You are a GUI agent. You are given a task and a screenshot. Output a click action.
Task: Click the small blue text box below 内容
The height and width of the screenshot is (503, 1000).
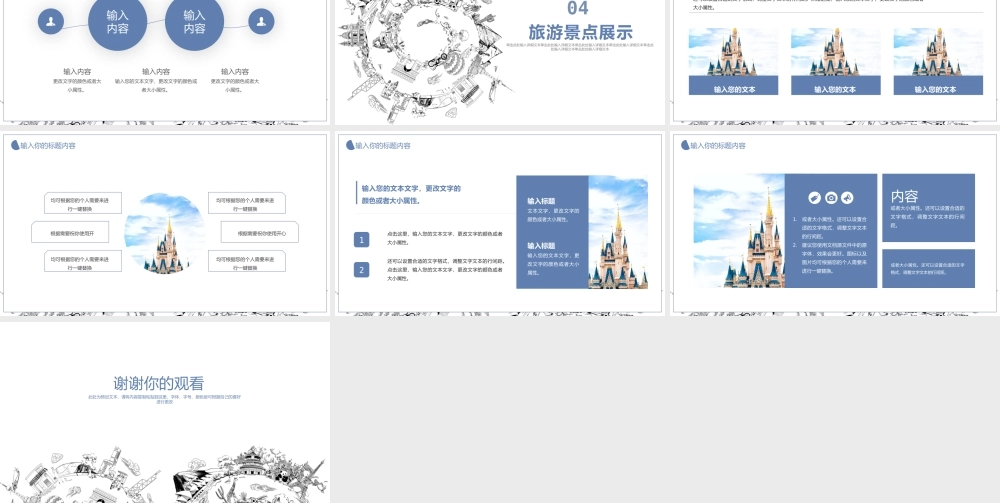pos(929,268)
